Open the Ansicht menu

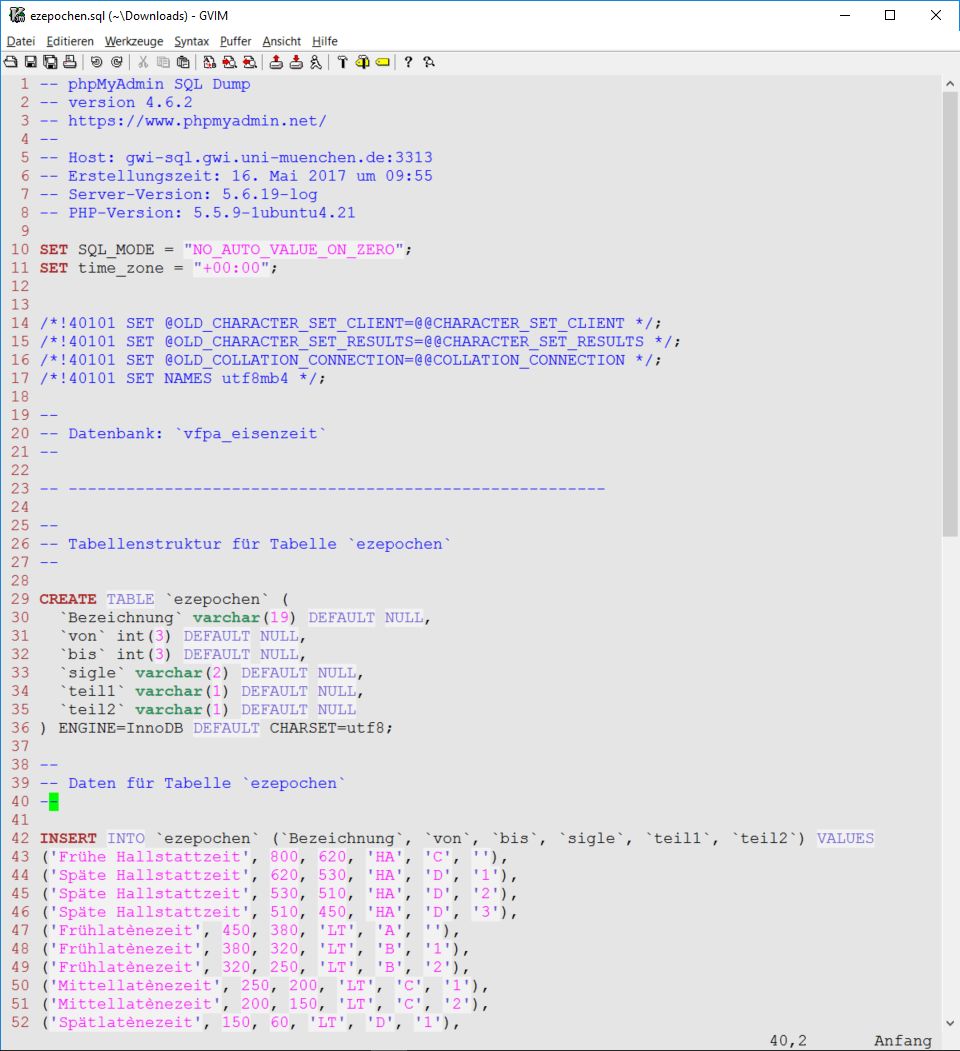282,42
